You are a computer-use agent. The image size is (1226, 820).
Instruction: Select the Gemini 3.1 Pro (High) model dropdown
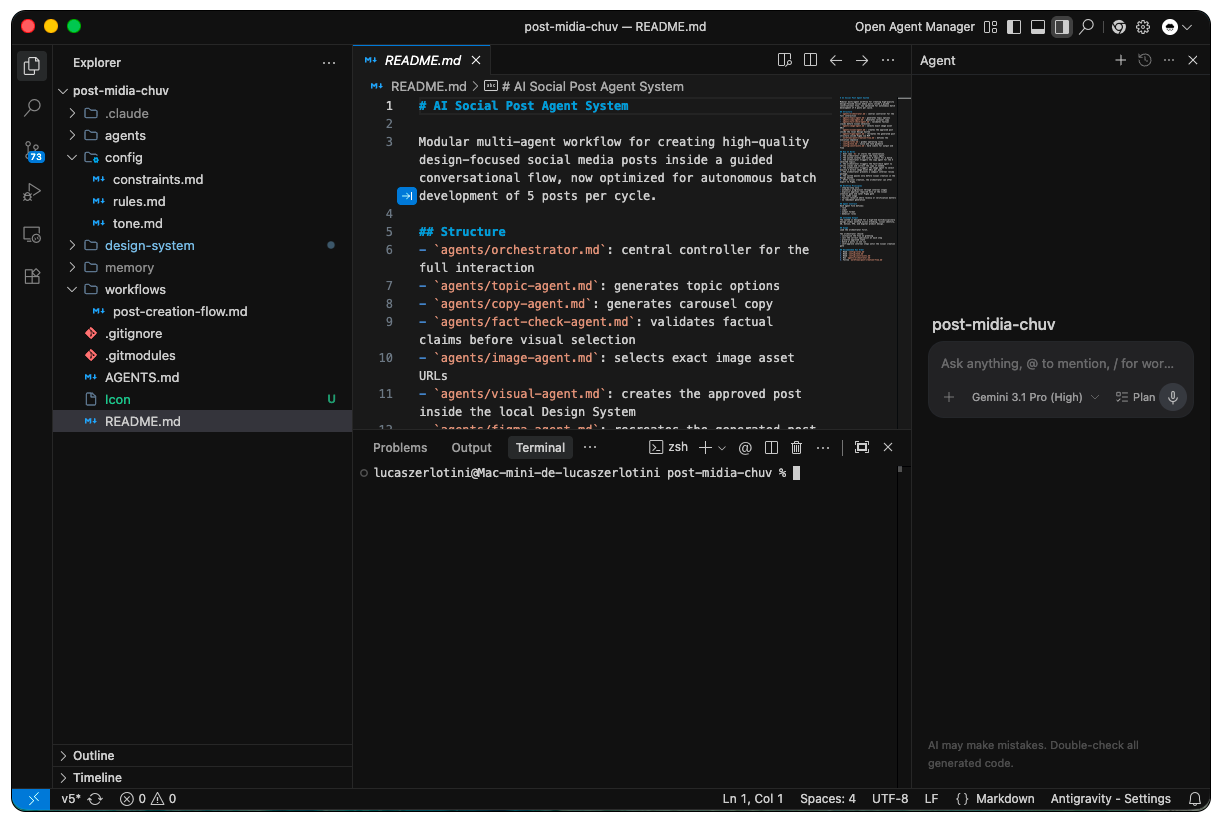1035,397
